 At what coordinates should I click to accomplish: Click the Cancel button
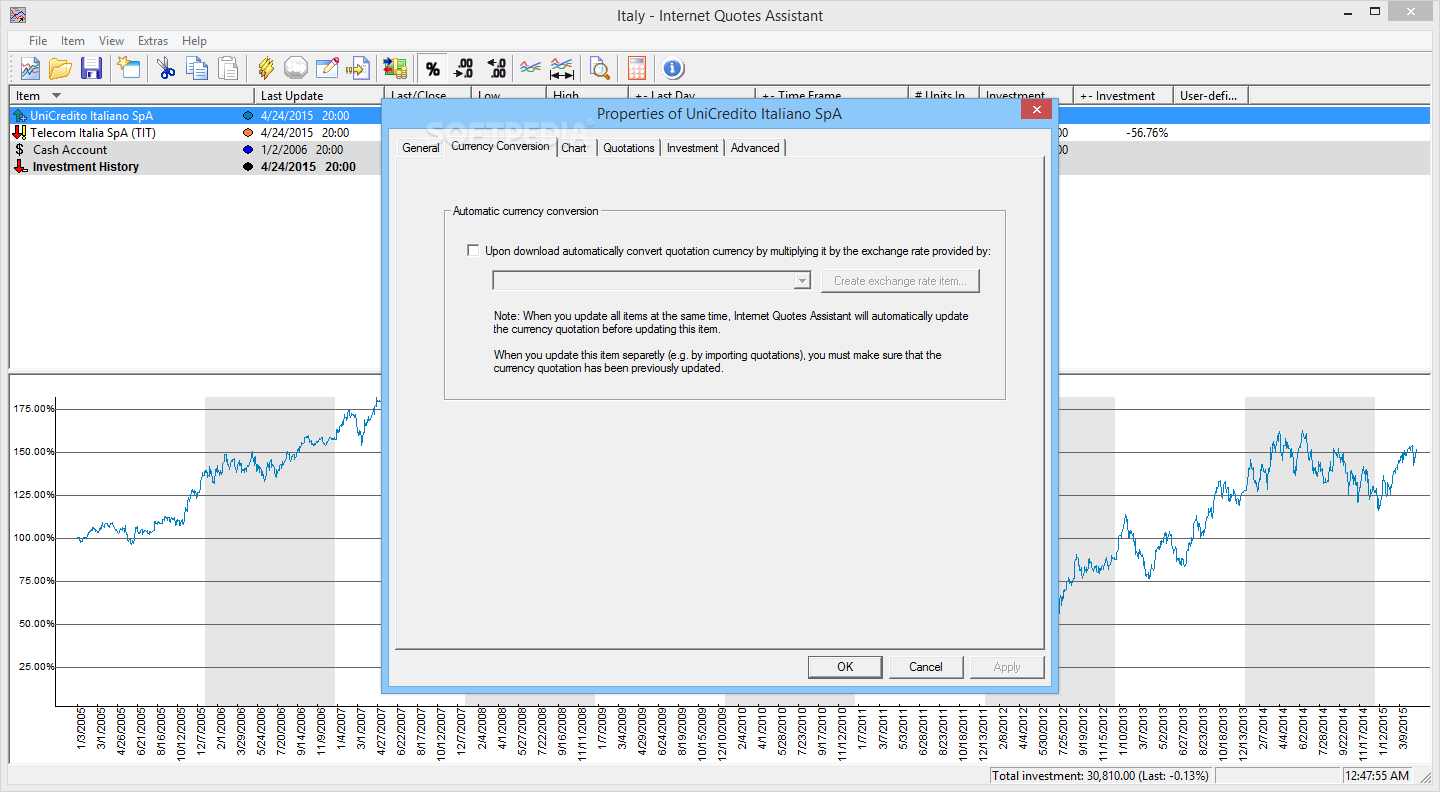926,667
